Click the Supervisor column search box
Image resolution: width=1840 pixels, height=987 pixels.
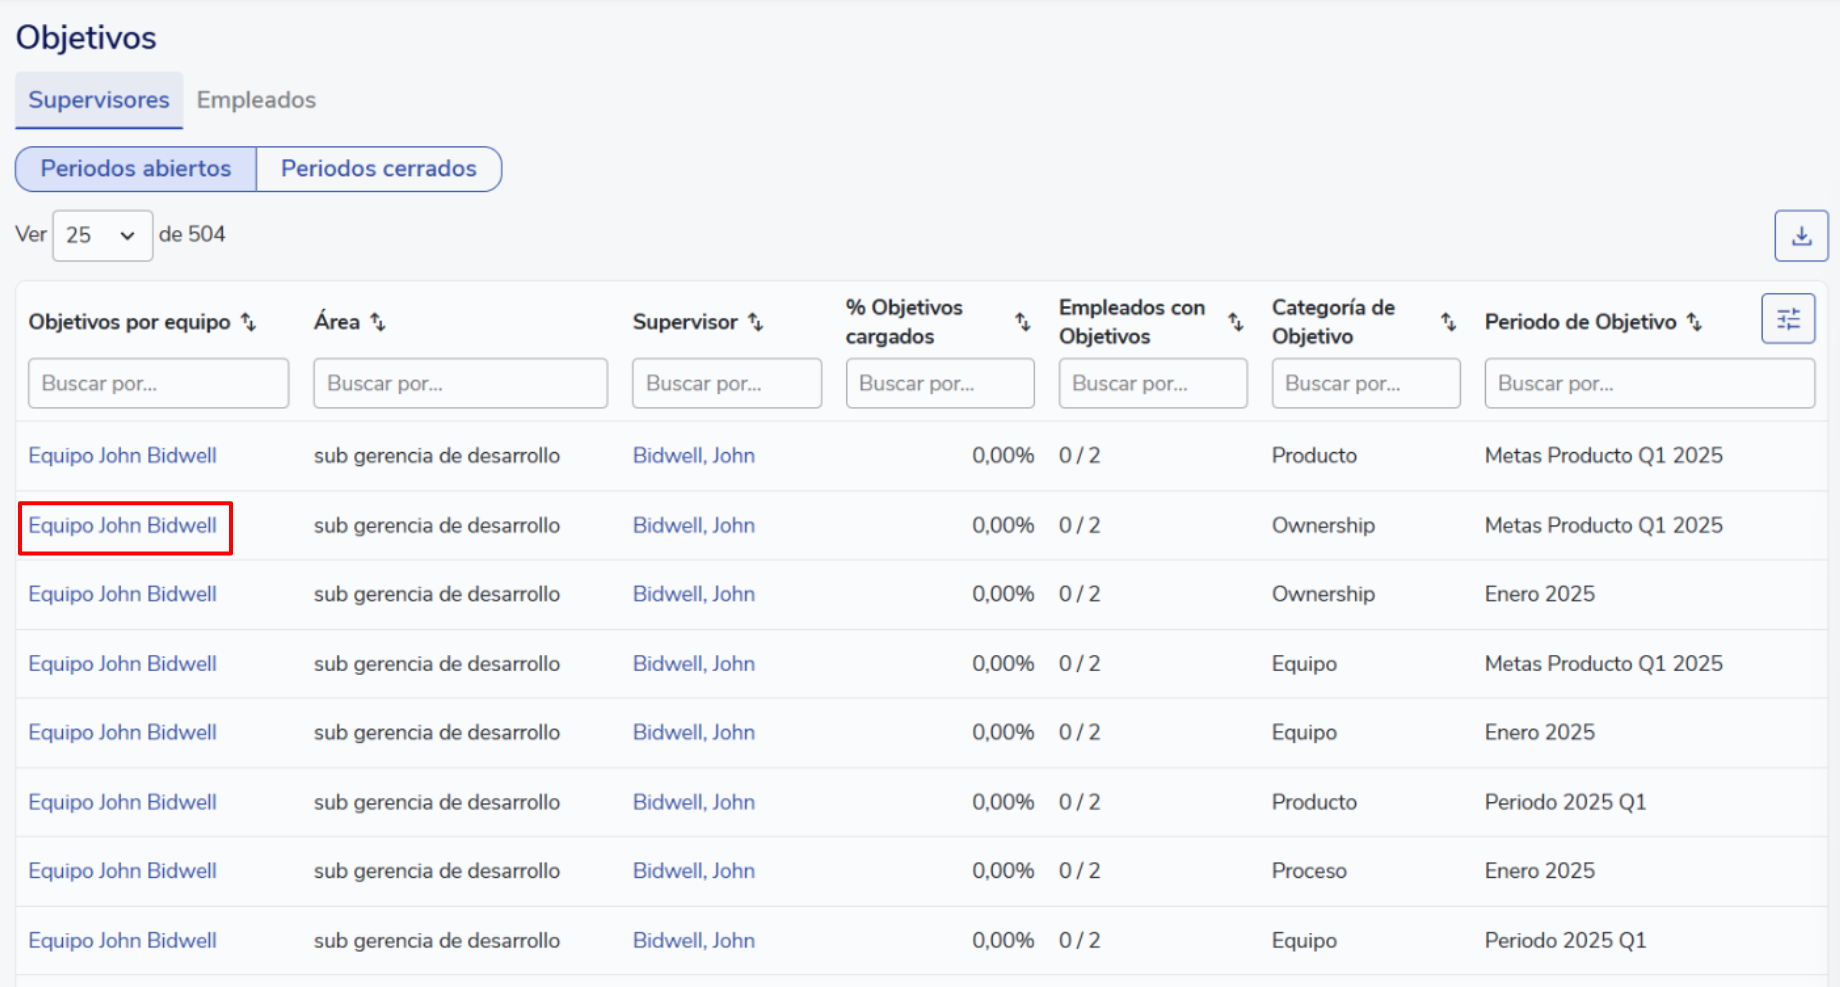click(x=726, y=384)
